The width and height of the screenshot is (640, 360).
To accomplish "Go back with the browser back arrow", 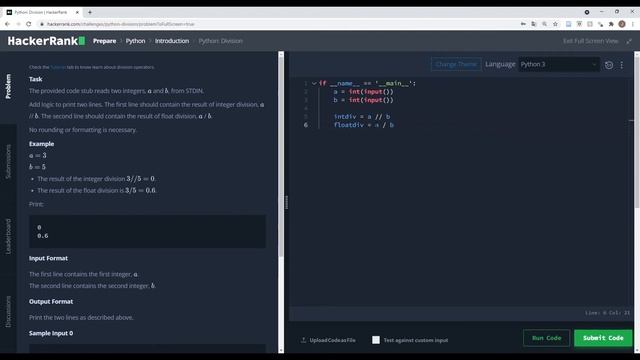I will 7,24.
